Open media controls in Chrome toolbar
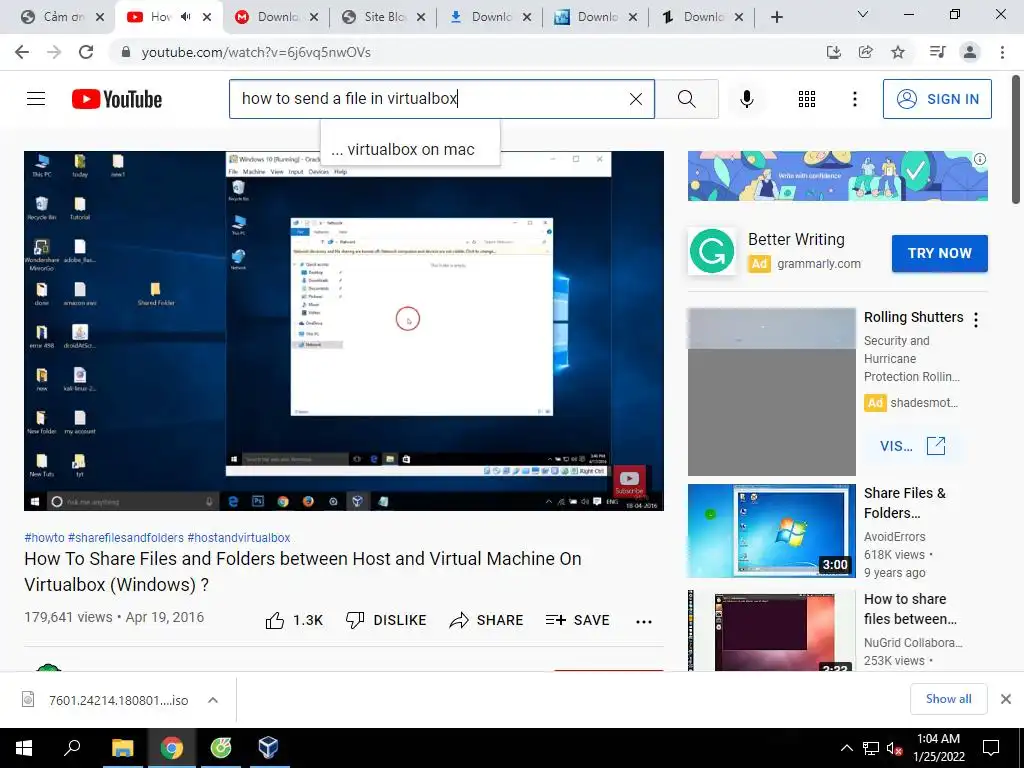 click(937, 52)
